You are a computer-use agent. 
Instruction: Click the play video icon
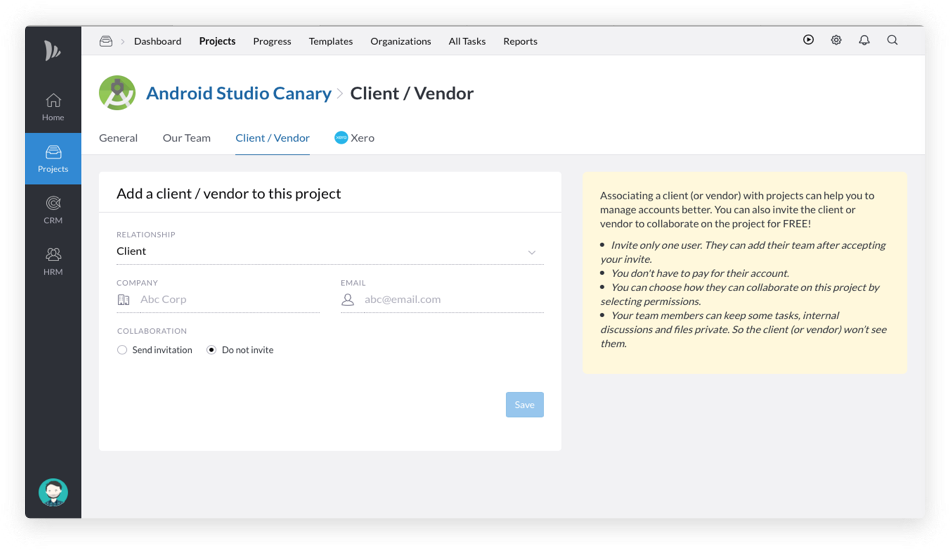coord(808,40)
